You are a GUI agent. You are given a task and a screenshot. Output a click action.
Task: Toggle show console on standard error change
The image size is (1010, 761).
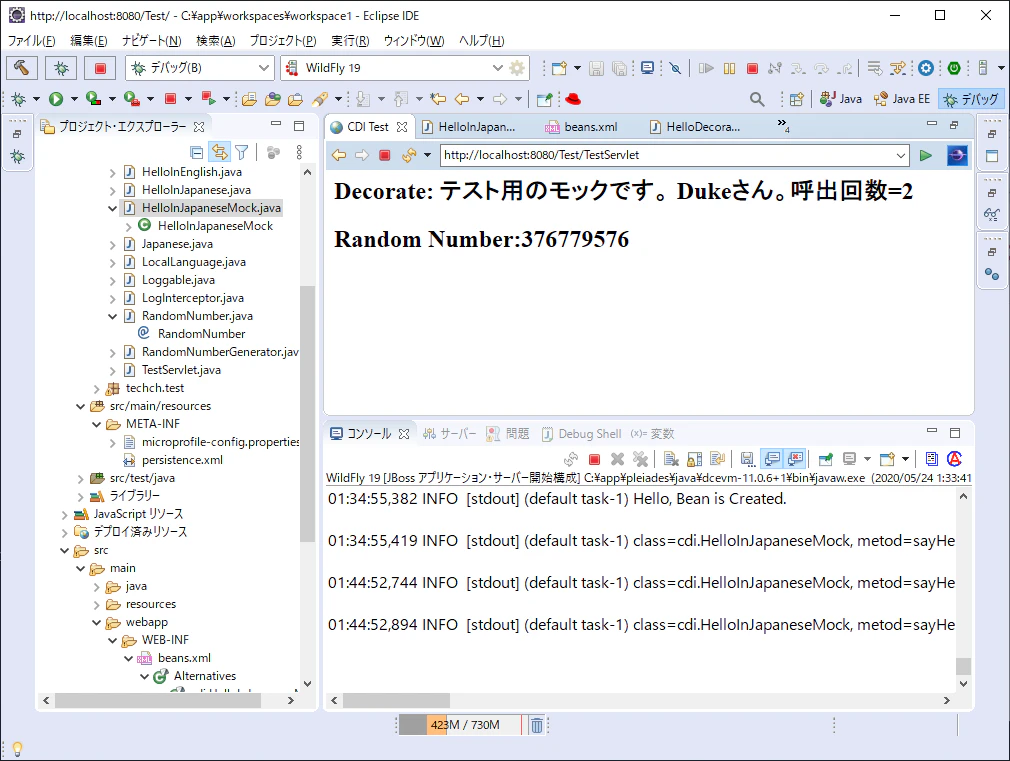[796, 459]
